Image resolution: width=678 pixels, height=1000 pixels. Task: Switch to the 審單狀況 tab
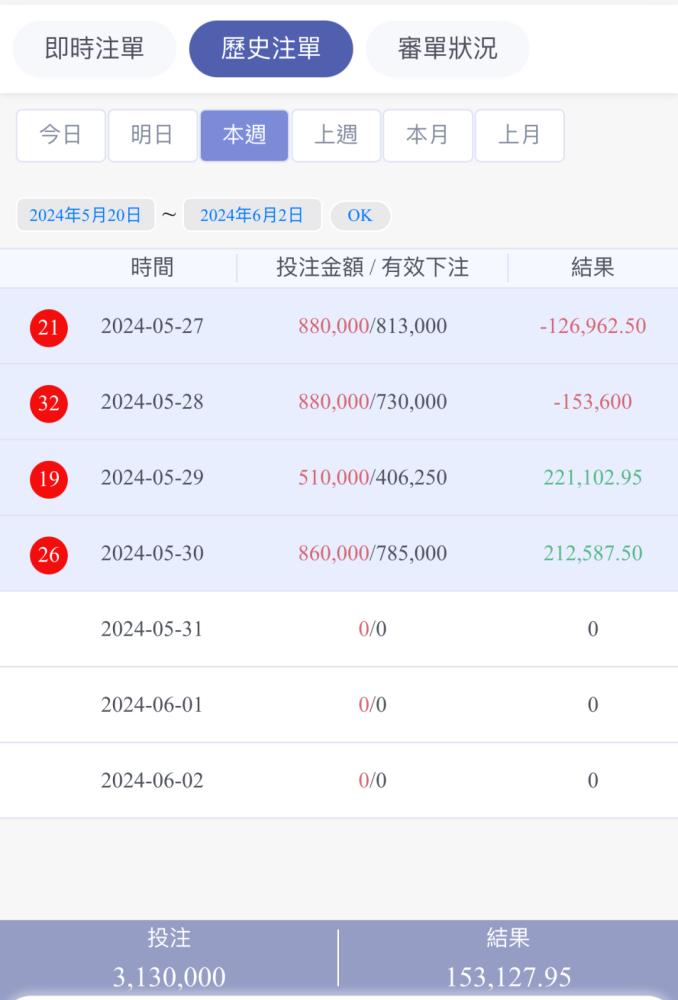tap(448, 48)
